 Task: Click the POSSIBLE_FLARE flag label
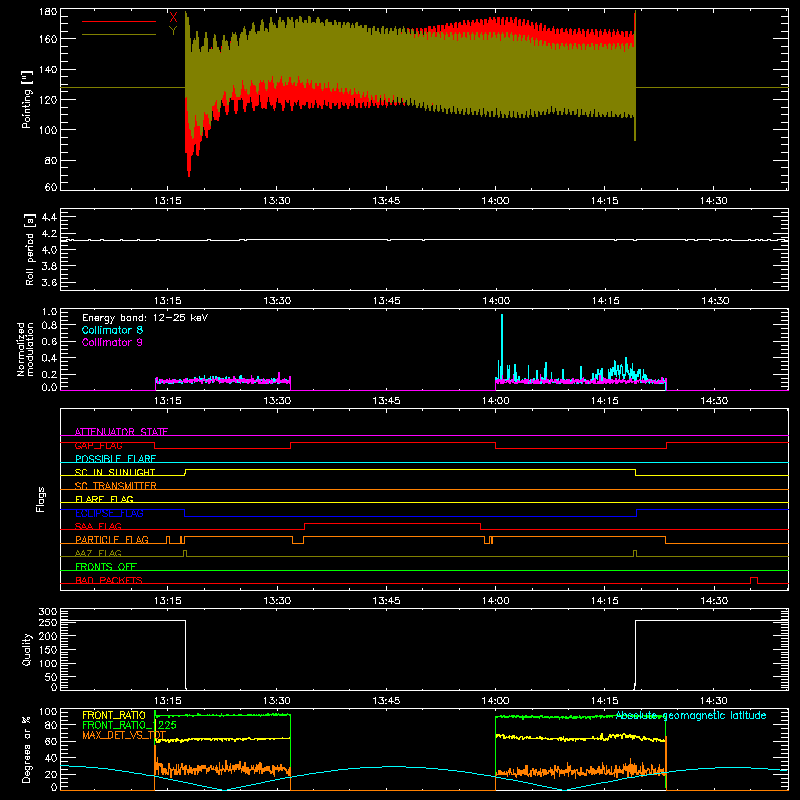point(115,459)
